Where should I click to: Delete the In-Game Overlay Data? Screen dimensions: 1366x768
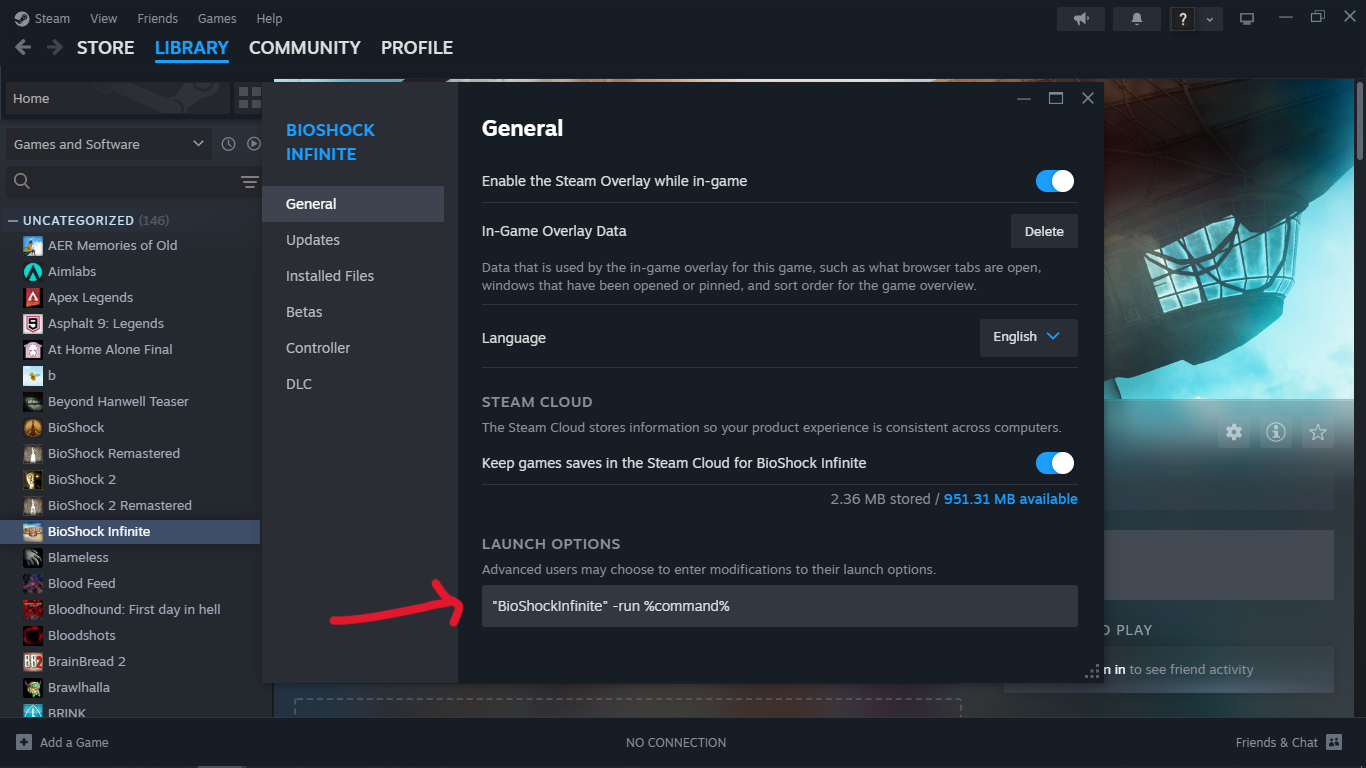point(1044,231)
